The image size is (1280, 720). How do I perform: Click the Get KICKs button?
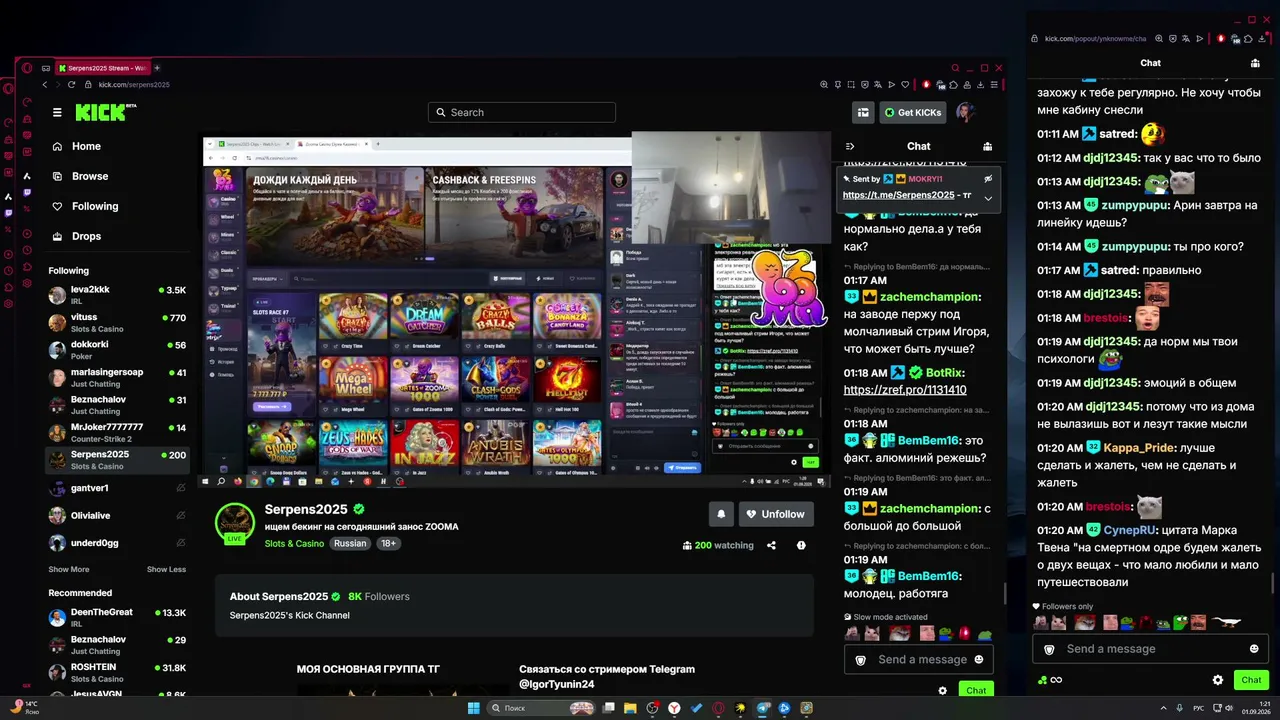coord(913,112)
